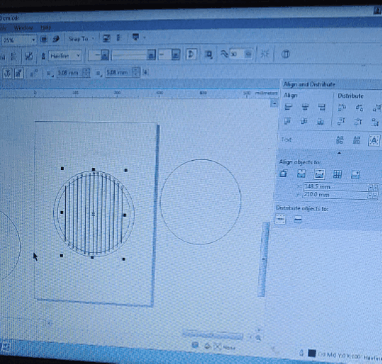The width and height of the screenshot is (382, 364).
Task: Align objects to Specified Point icon
Action: pos(355,174)
